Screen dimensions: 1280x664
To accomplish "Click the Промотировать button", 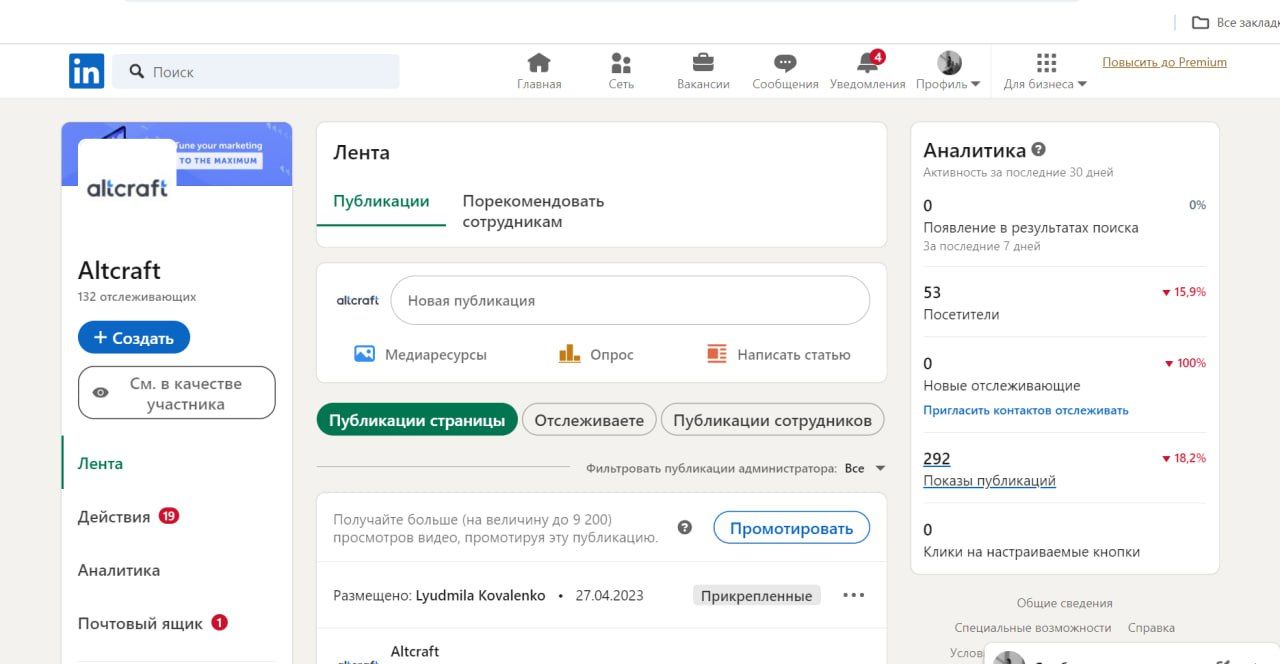I will [791, 528].
